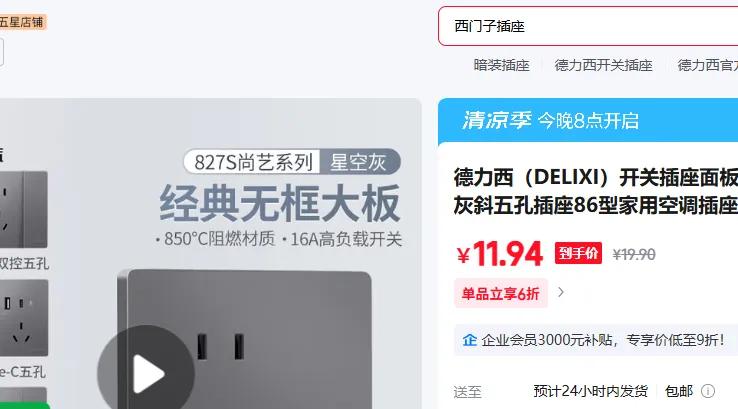
Task: Click the 送至 delivery location label
Action: click(x=467, y=392)
